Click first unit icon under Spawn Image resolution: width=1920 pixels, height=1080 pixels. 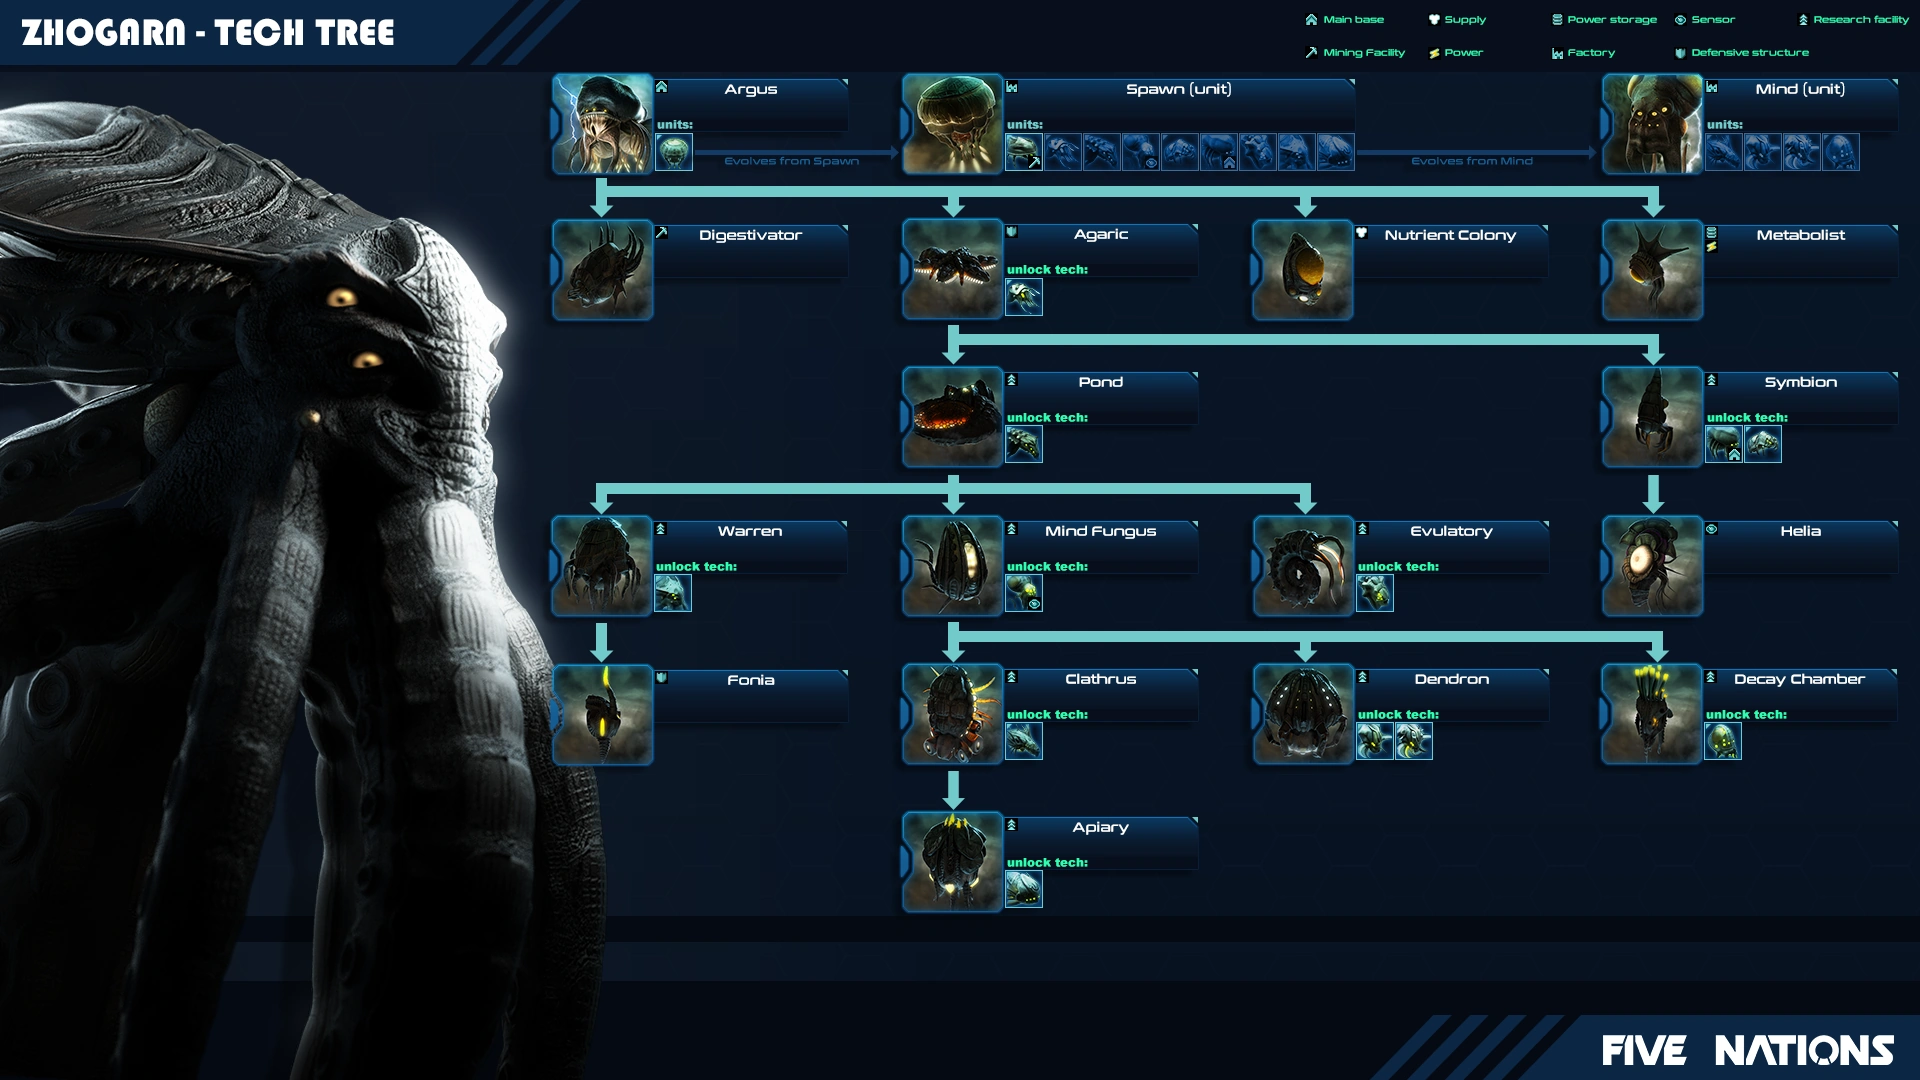(1023, 153)
